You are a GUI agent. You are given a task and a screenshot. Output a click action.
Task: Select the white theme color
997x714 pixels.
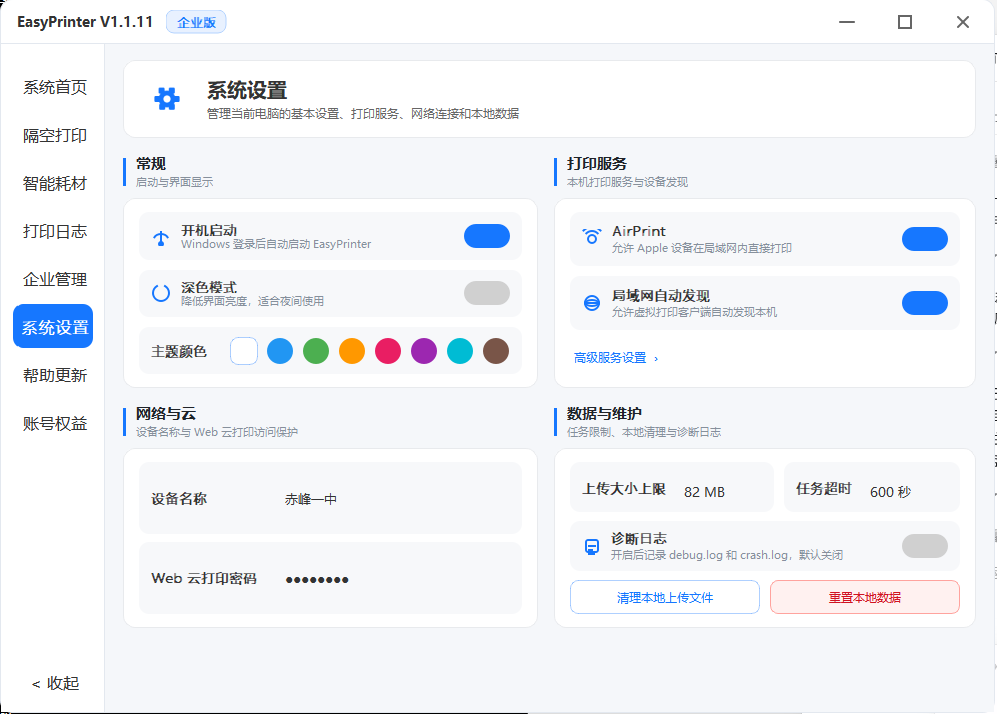244,351
